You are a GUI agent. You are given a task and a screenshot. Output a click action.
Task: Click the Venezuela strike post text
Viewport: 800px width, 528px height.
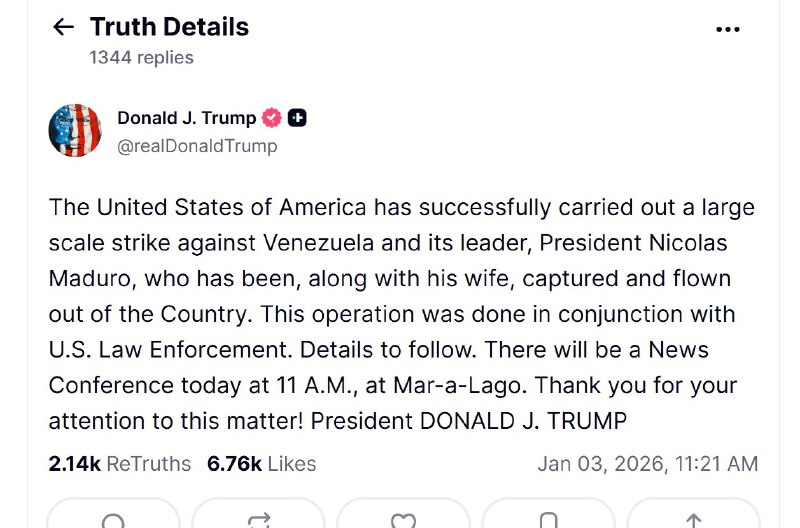(x=400, y=314)
